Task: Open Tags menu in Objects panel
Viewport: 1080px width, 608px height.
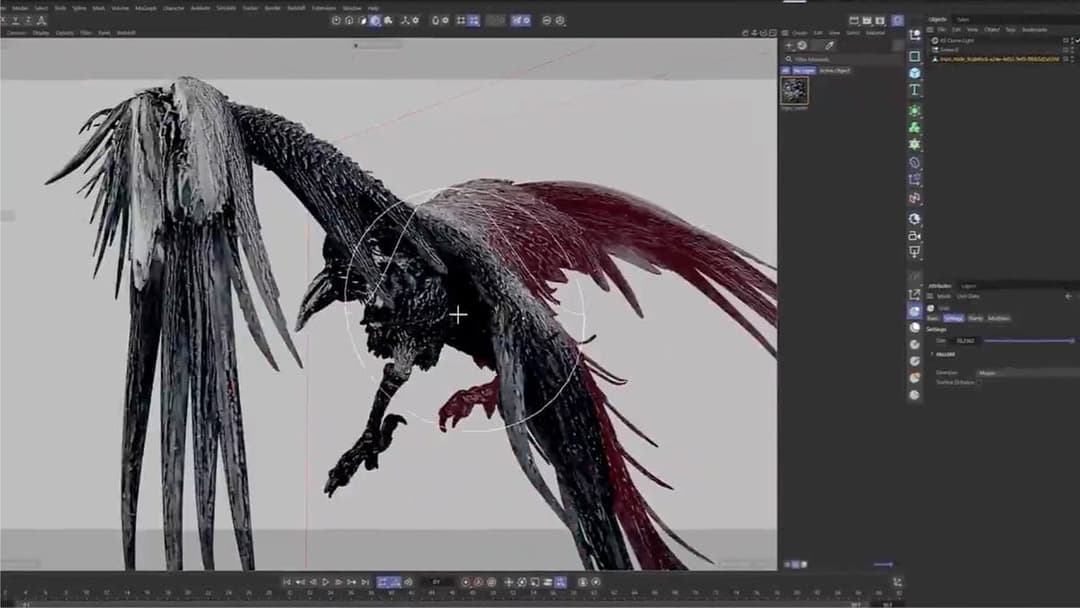Action: [x=1010, y=30]
